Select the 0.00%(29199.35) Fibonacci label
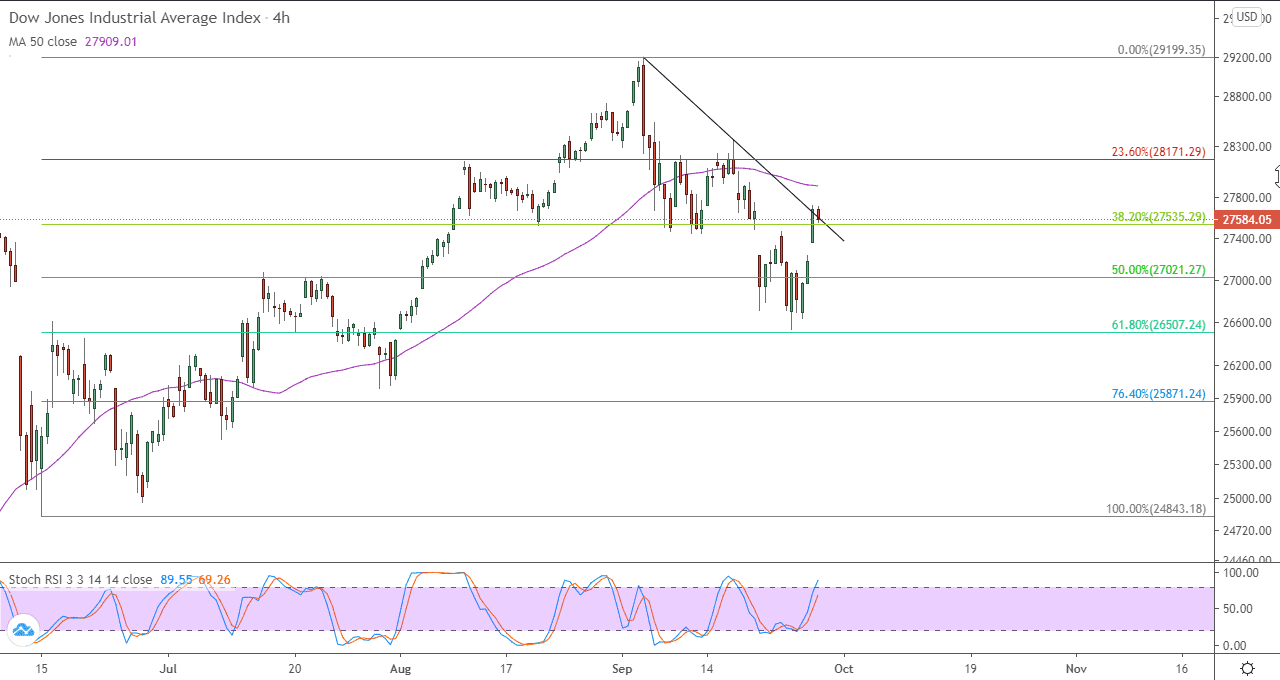 tap(1161, 49)
